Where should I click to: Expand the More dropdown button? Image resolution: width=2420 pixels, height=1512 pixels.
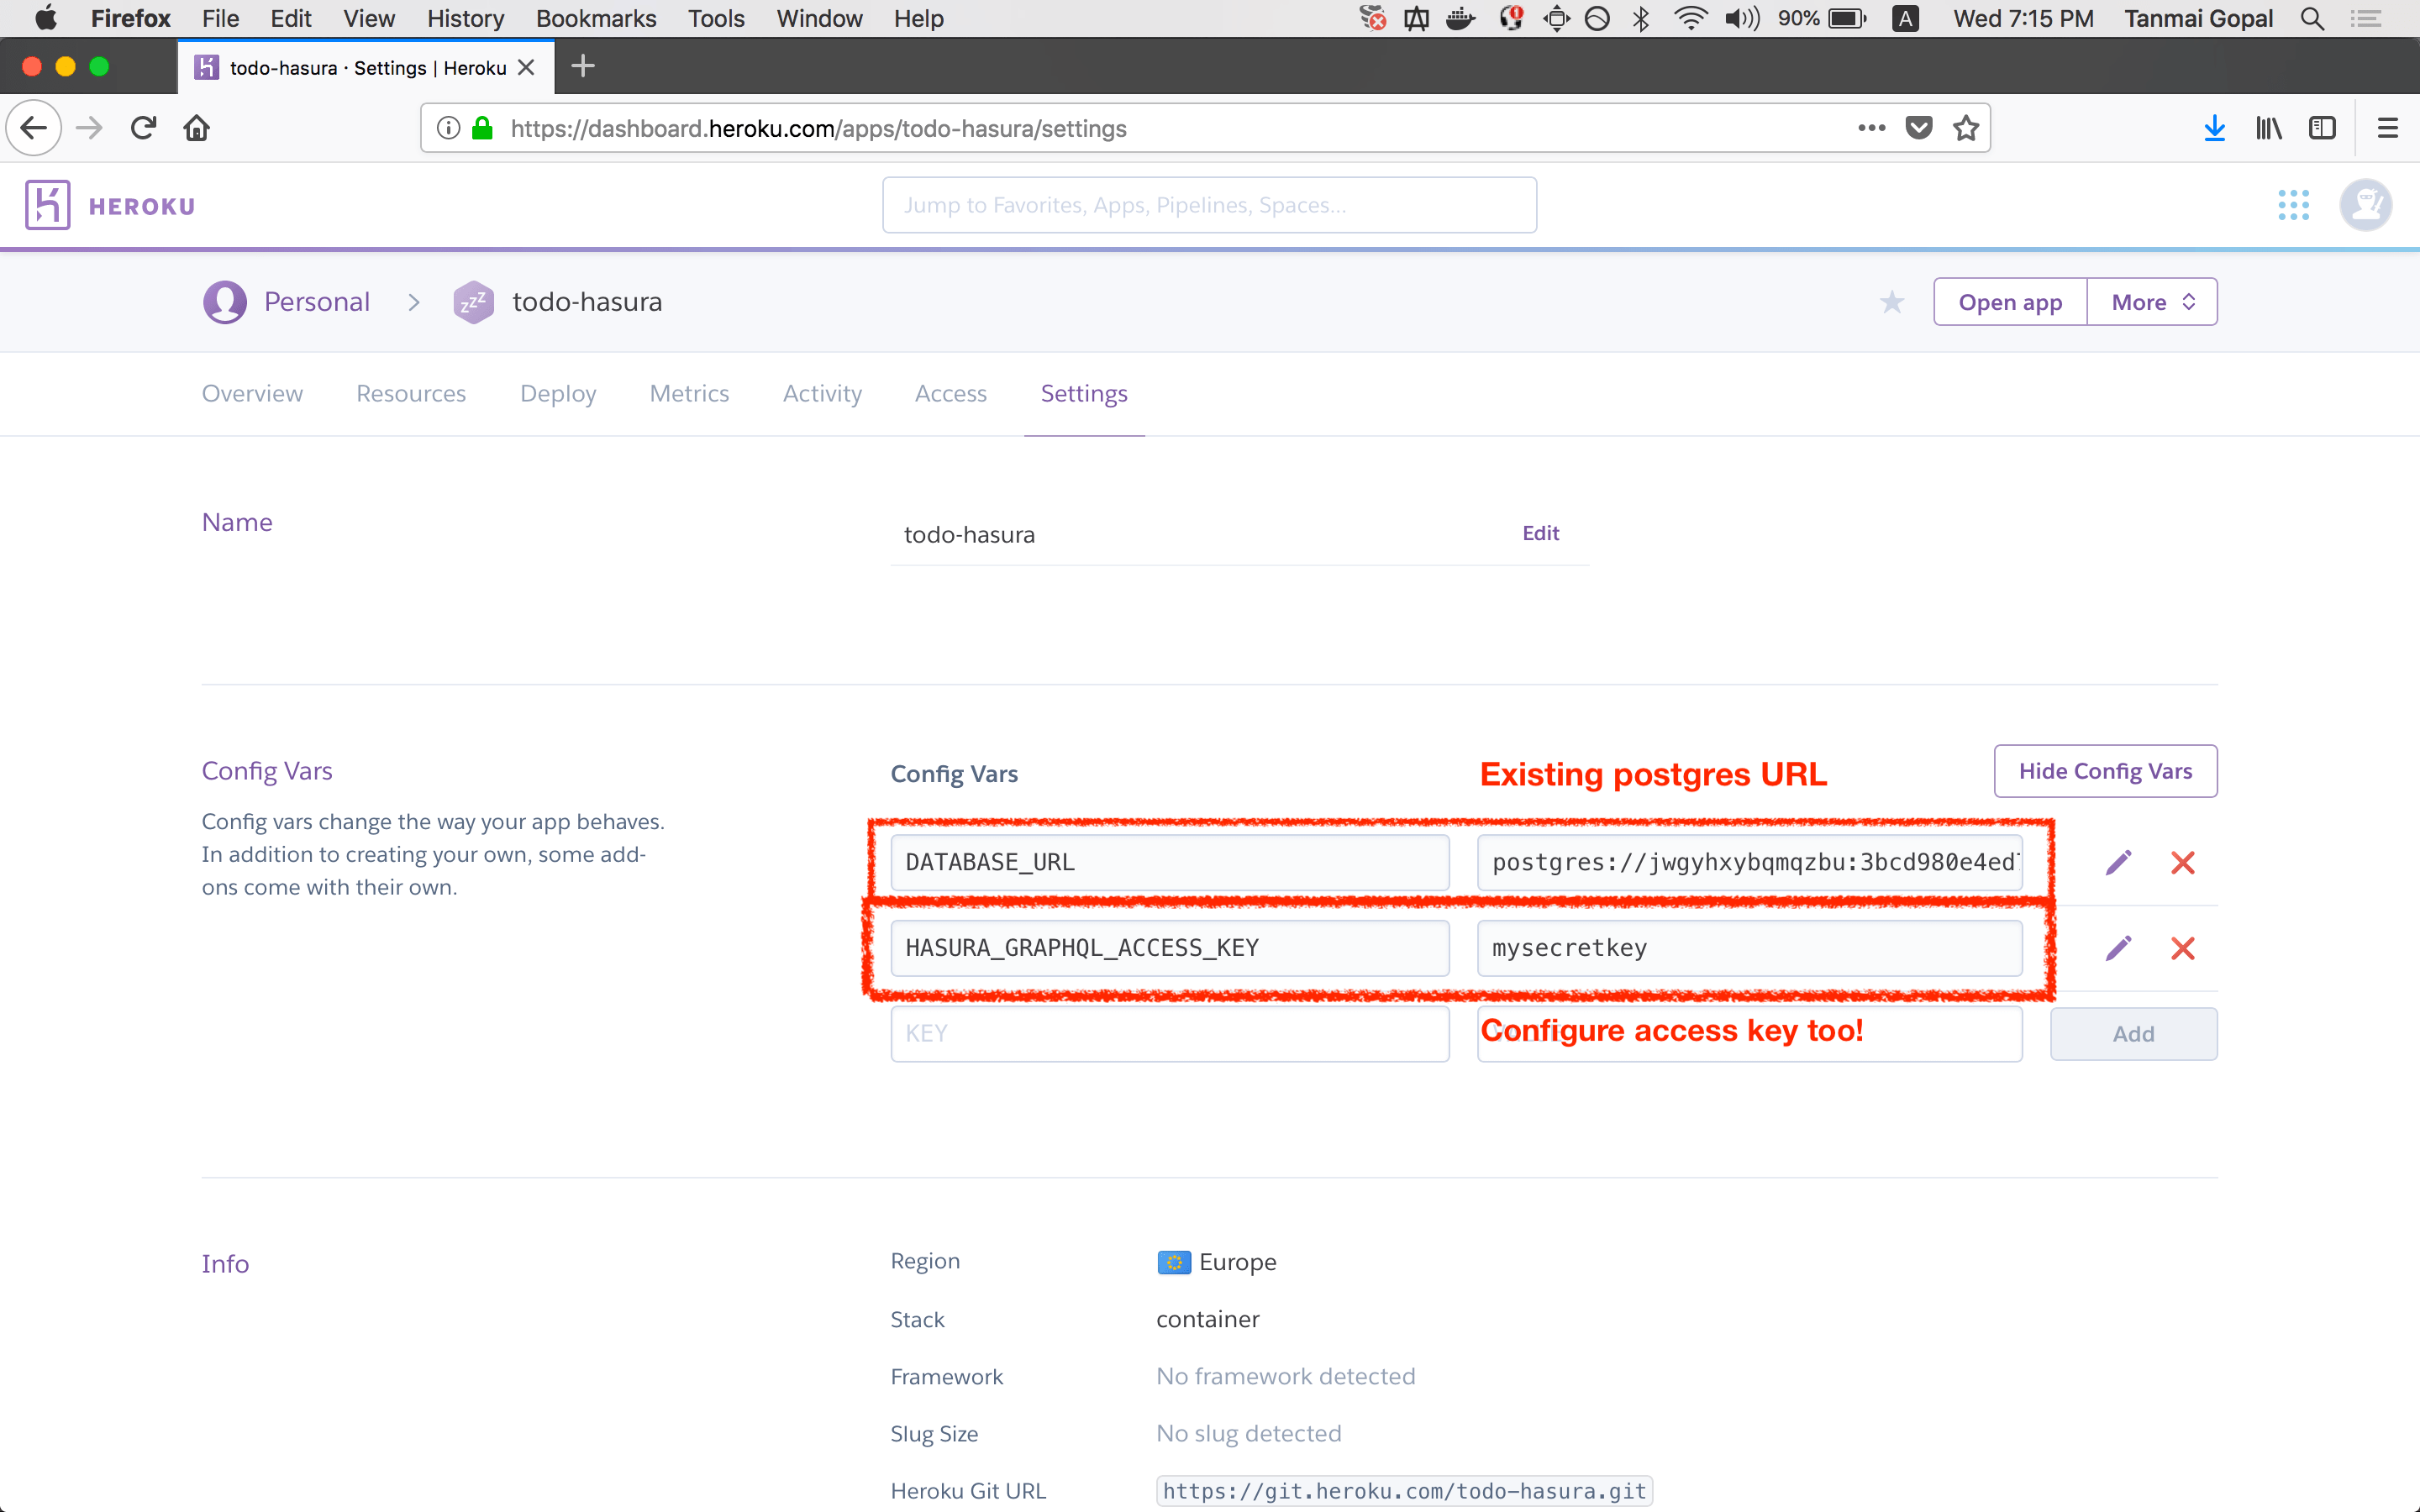click(2152, 302)
